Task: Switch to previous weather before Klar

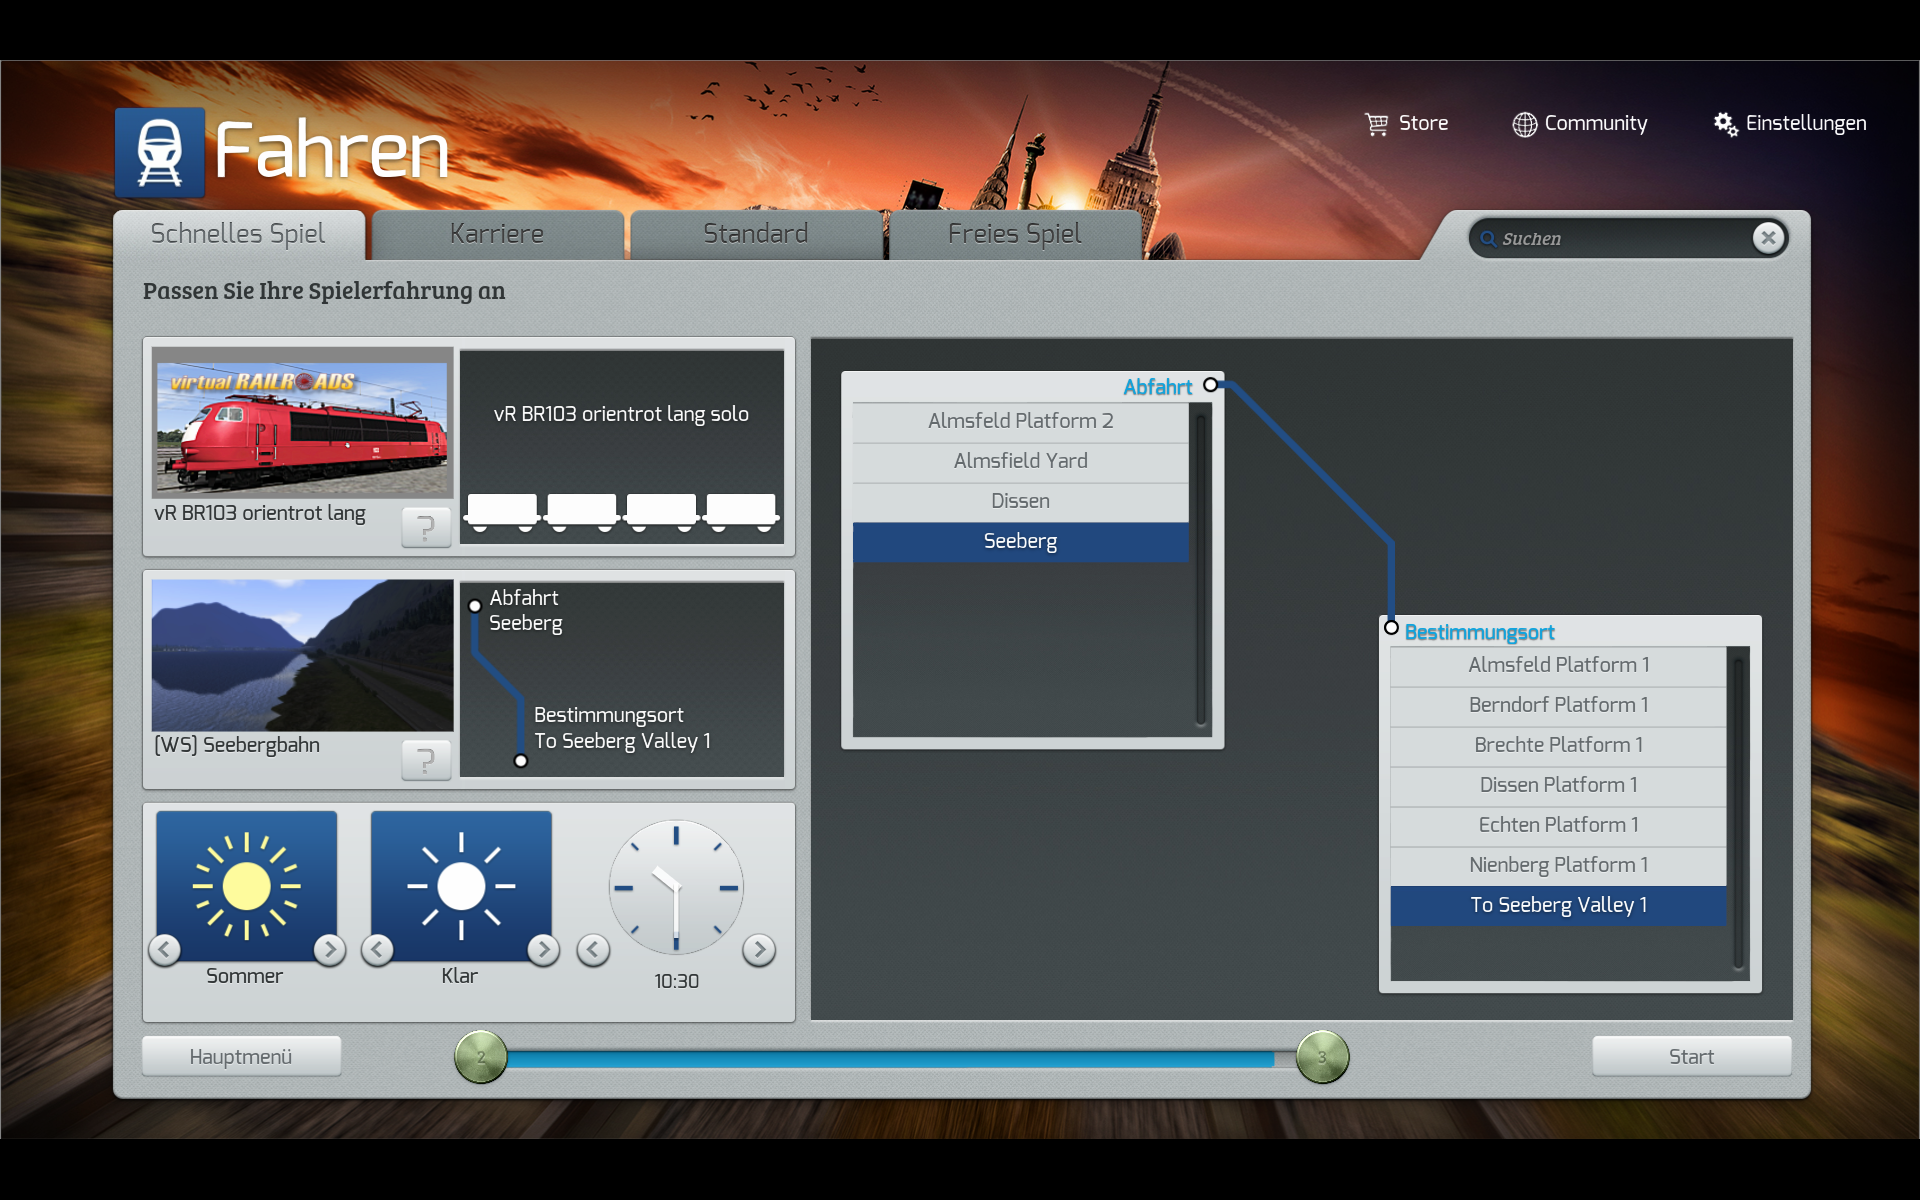Action: [377, 949]
